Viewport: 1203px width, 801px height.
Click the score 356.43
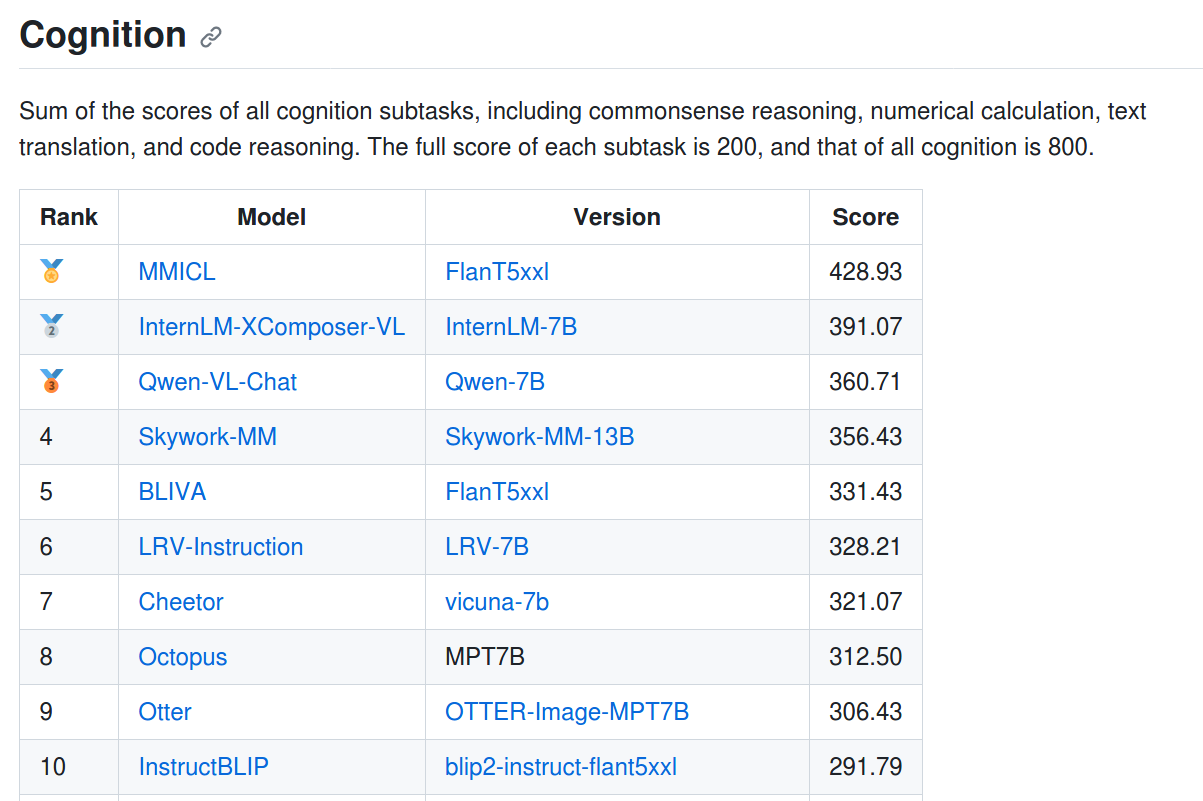coord(866,437)
